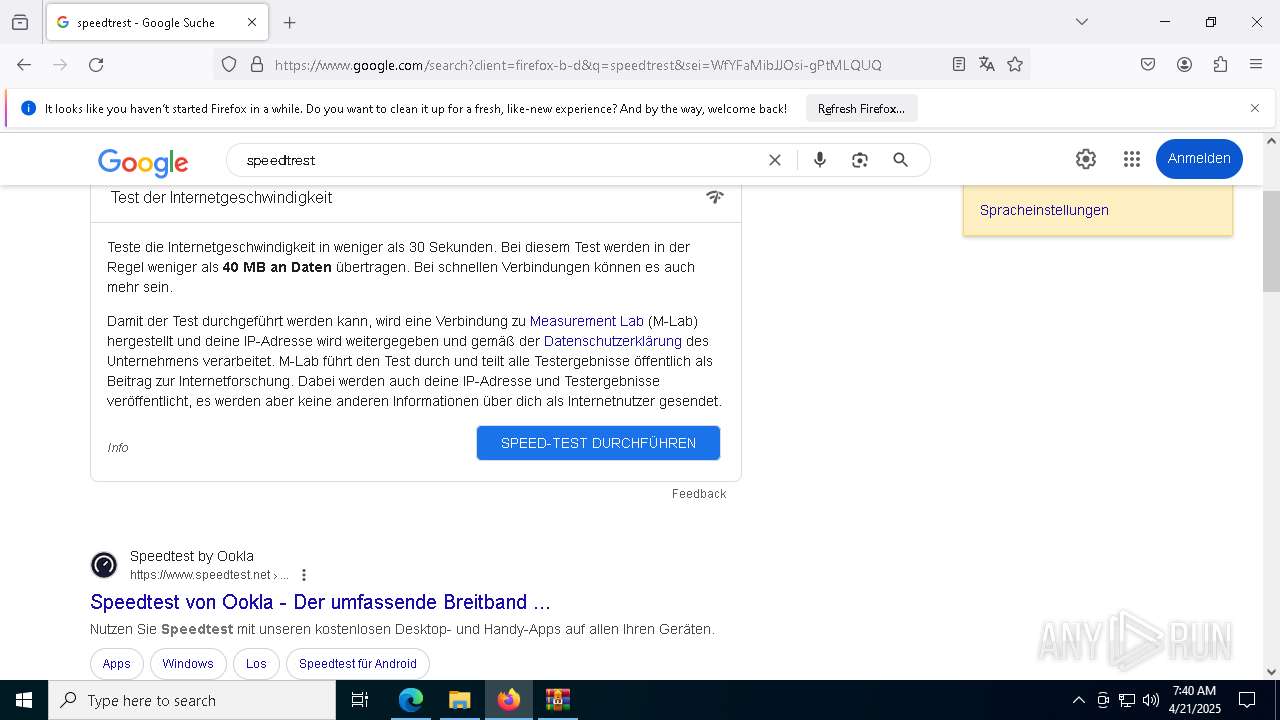1280x720 pixels.
Task: Dismiss the Firefox notification bar
Action: [x=1255, y=108]
